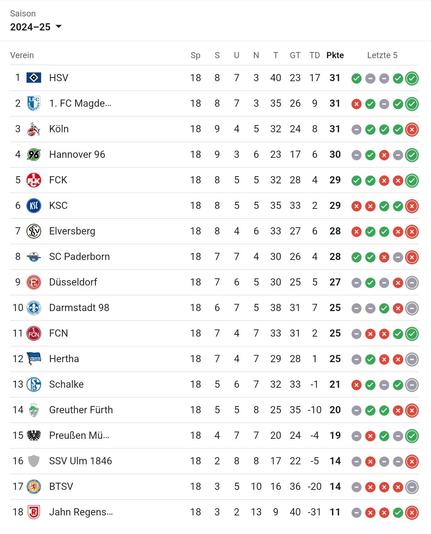Click the Verein column header

coord(22,55)
